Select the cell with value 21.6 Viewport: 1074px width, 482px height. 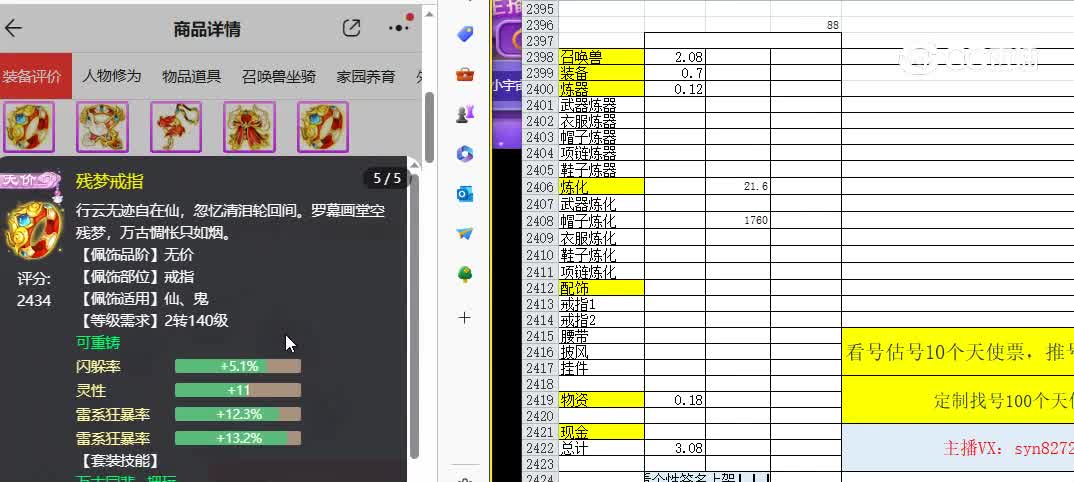[x=738, y=186]
